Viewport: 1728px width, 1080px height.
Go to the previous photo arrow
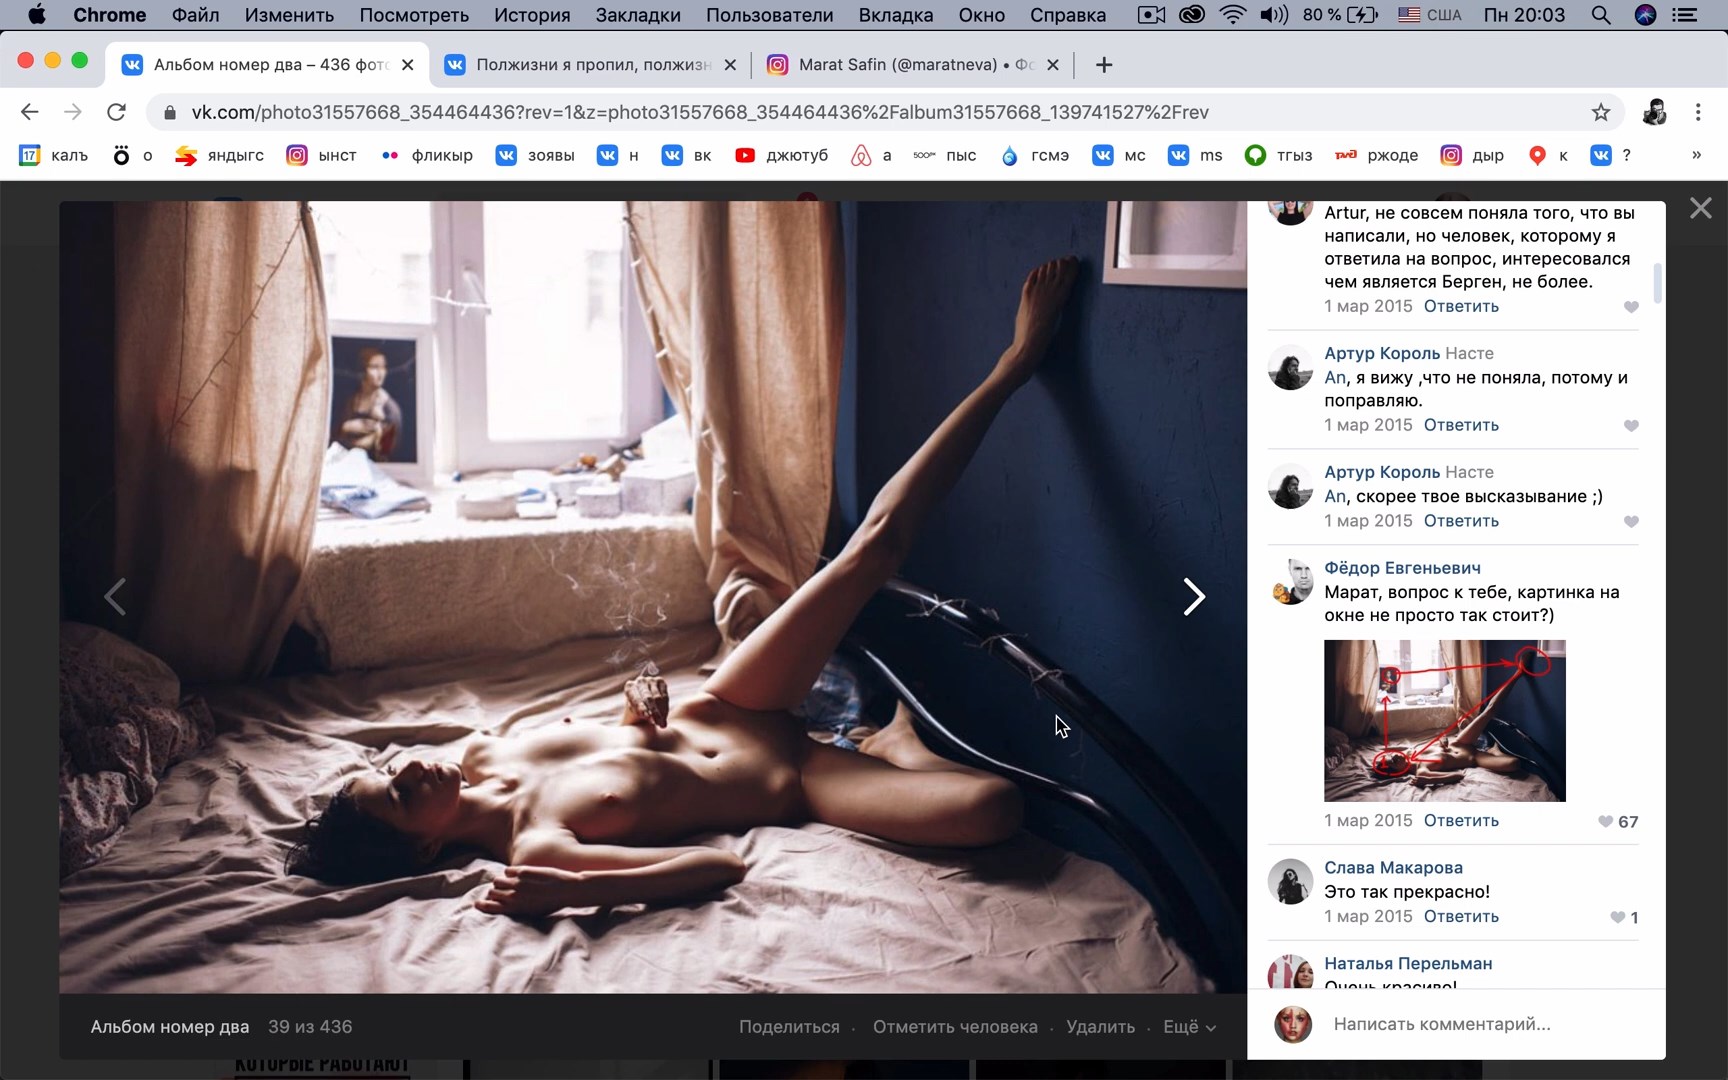point(115,597)
